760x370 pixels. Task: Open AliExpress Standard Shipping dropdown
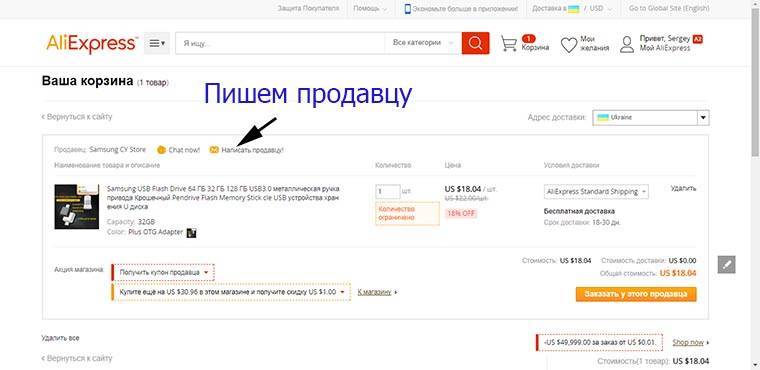596,192
